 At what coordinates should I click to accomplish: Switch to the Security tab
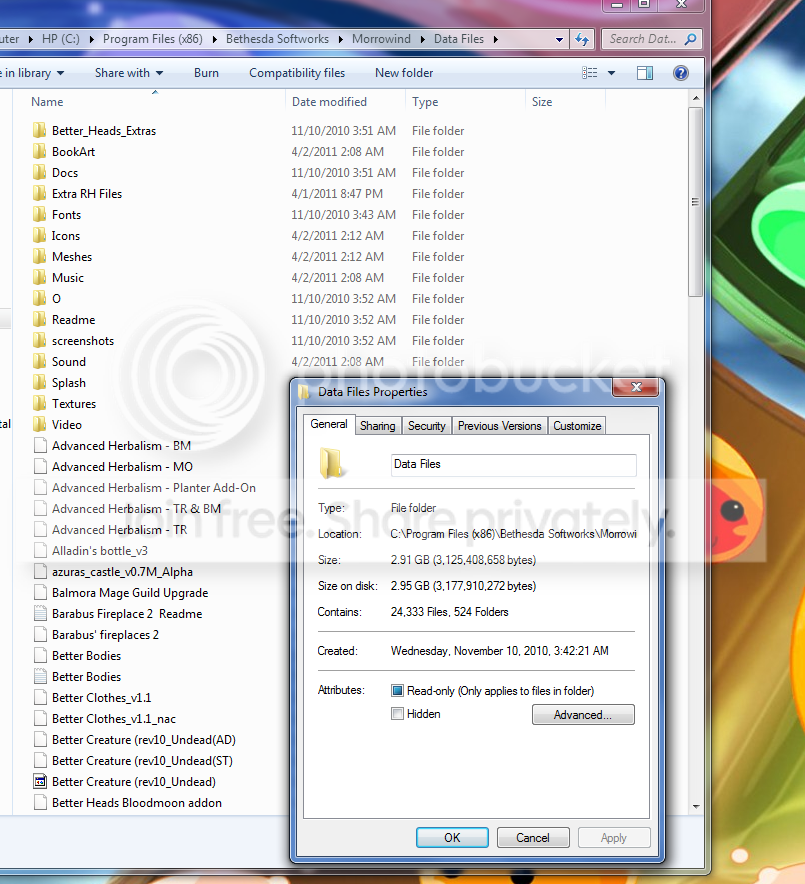tap(427, 426)
